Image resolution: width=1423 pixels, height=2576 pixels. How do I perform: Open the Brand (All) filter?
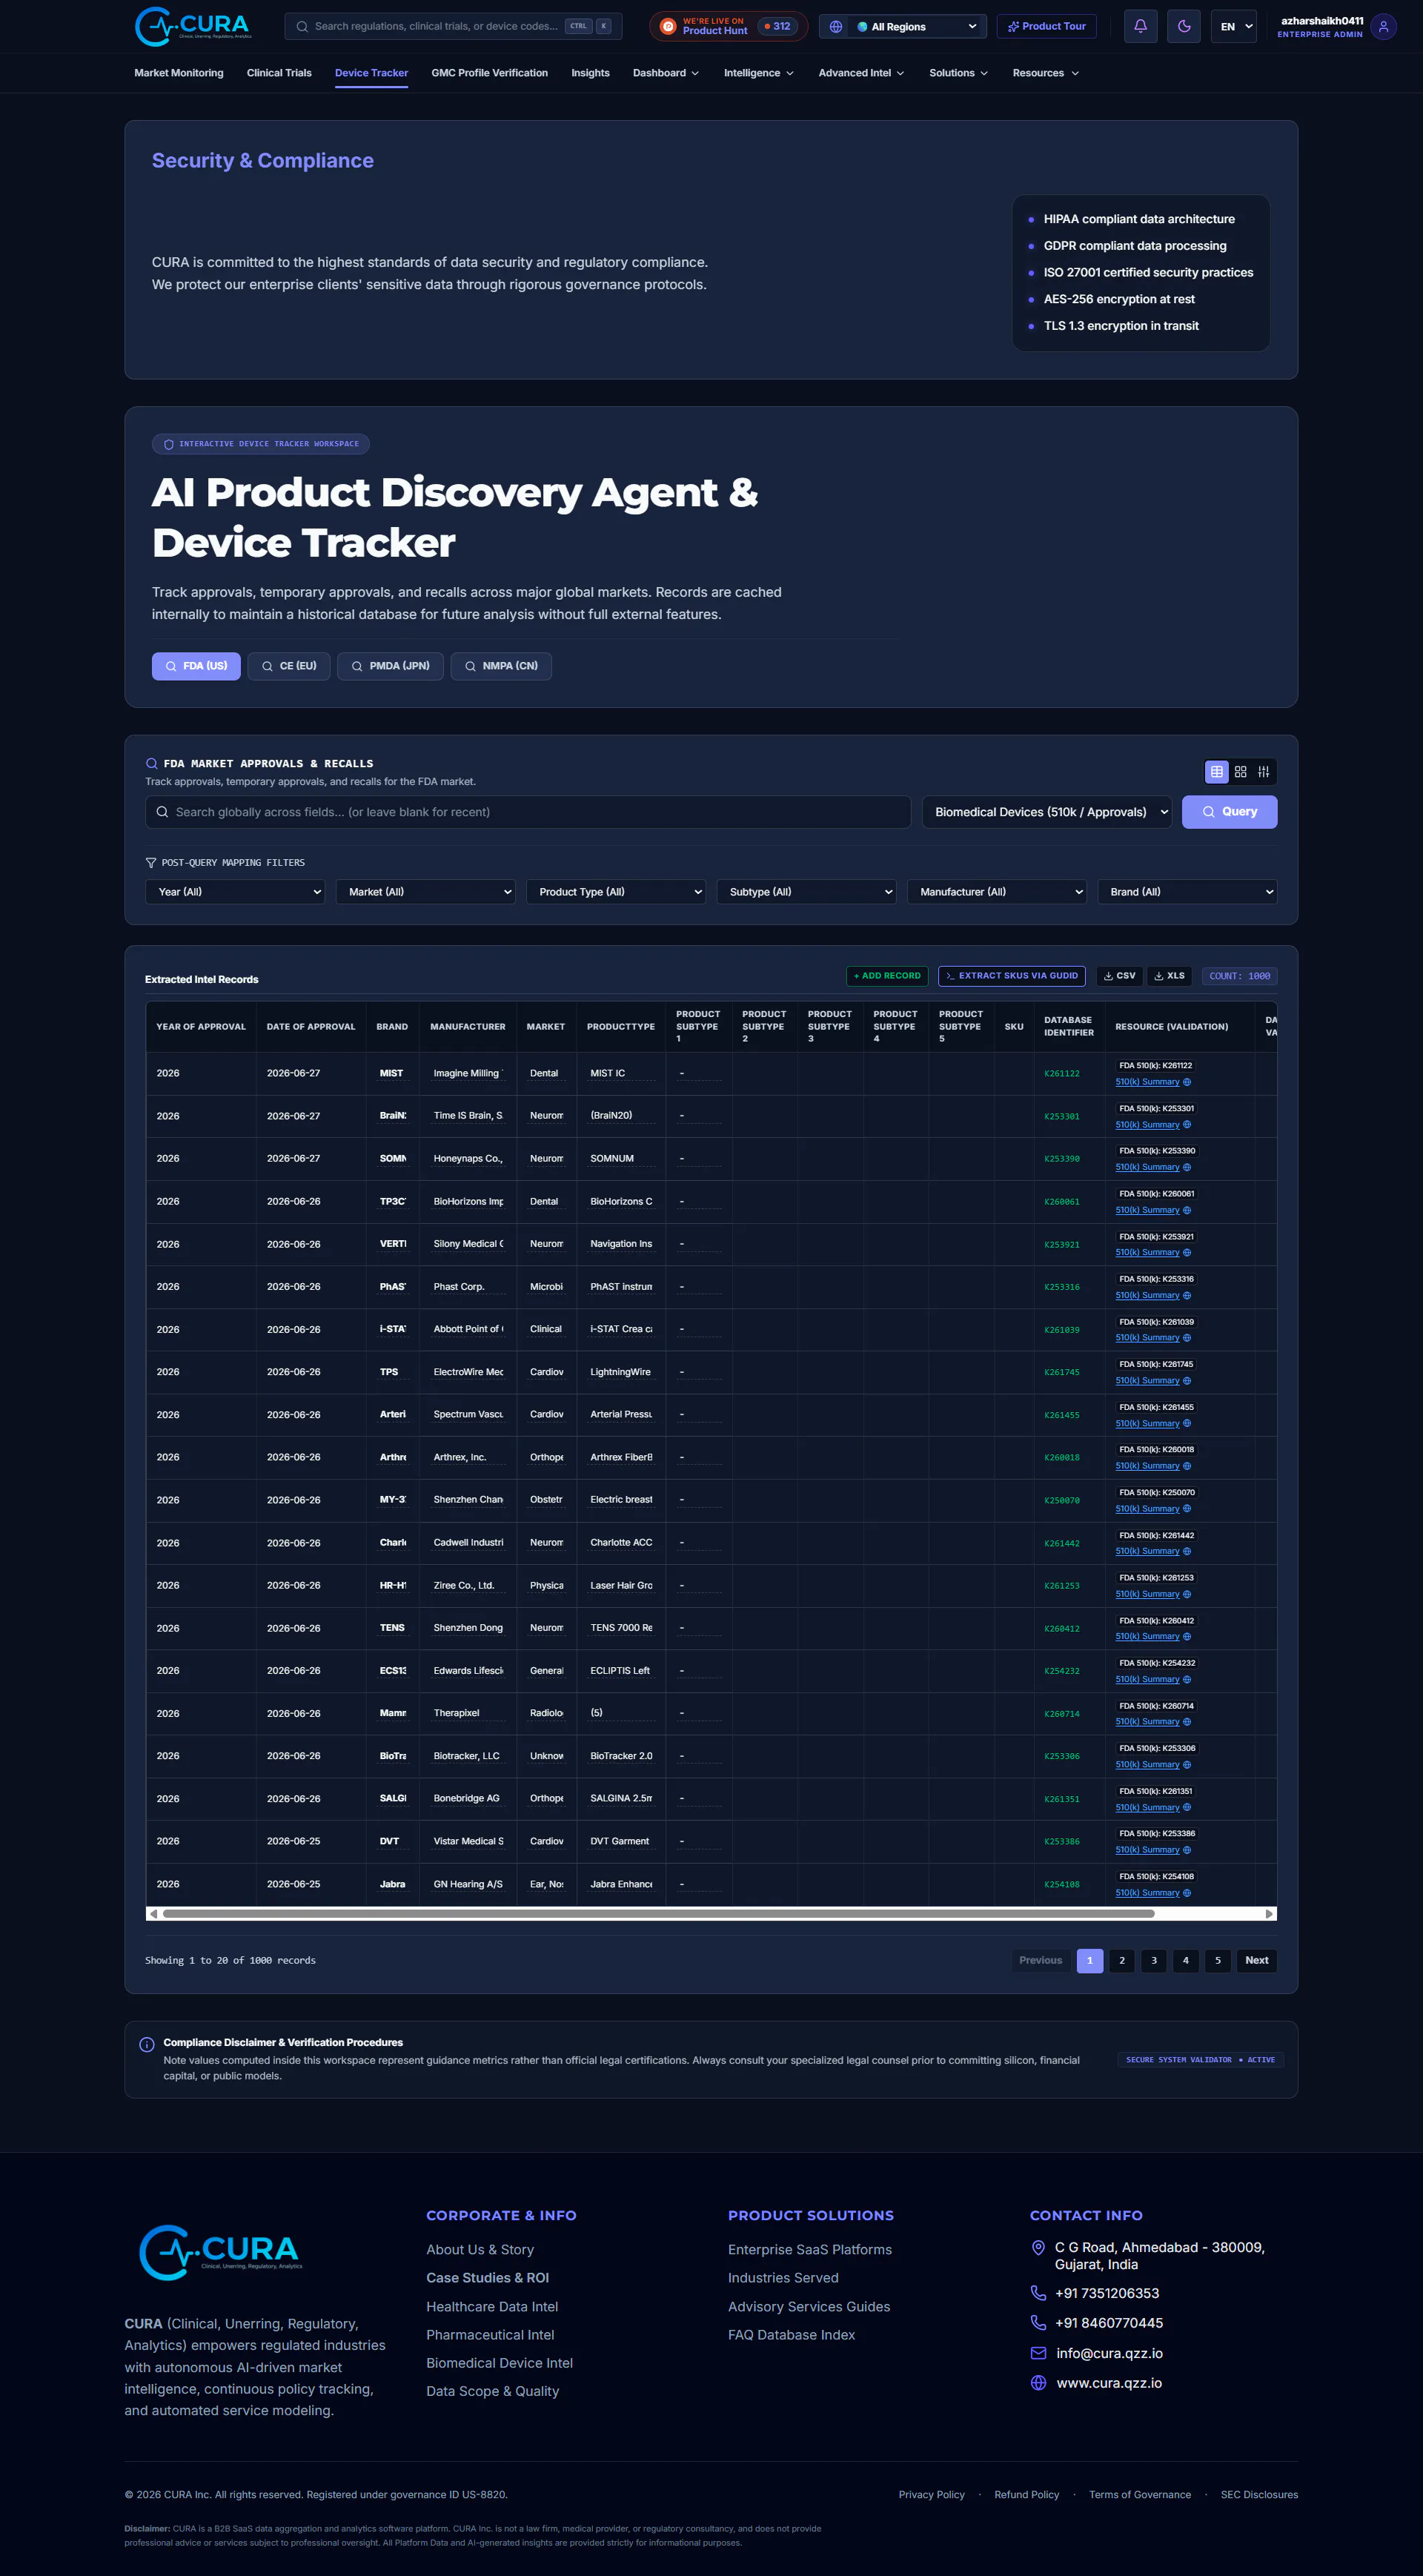click(x=1187, y=892)
